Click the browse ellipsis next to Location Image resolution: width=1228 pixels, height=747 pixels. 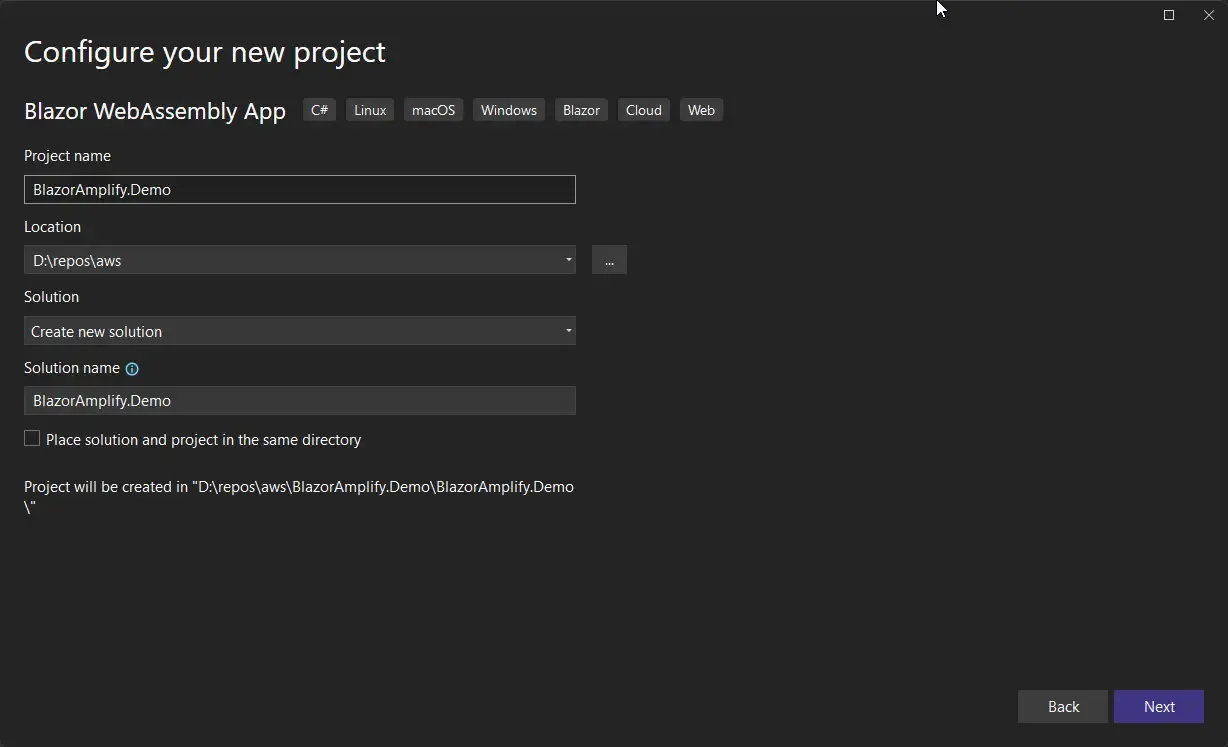pos(609,260)
